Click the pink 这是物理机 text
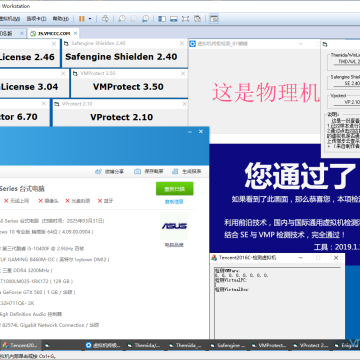360x360 pixels. [x=266, y=93]
